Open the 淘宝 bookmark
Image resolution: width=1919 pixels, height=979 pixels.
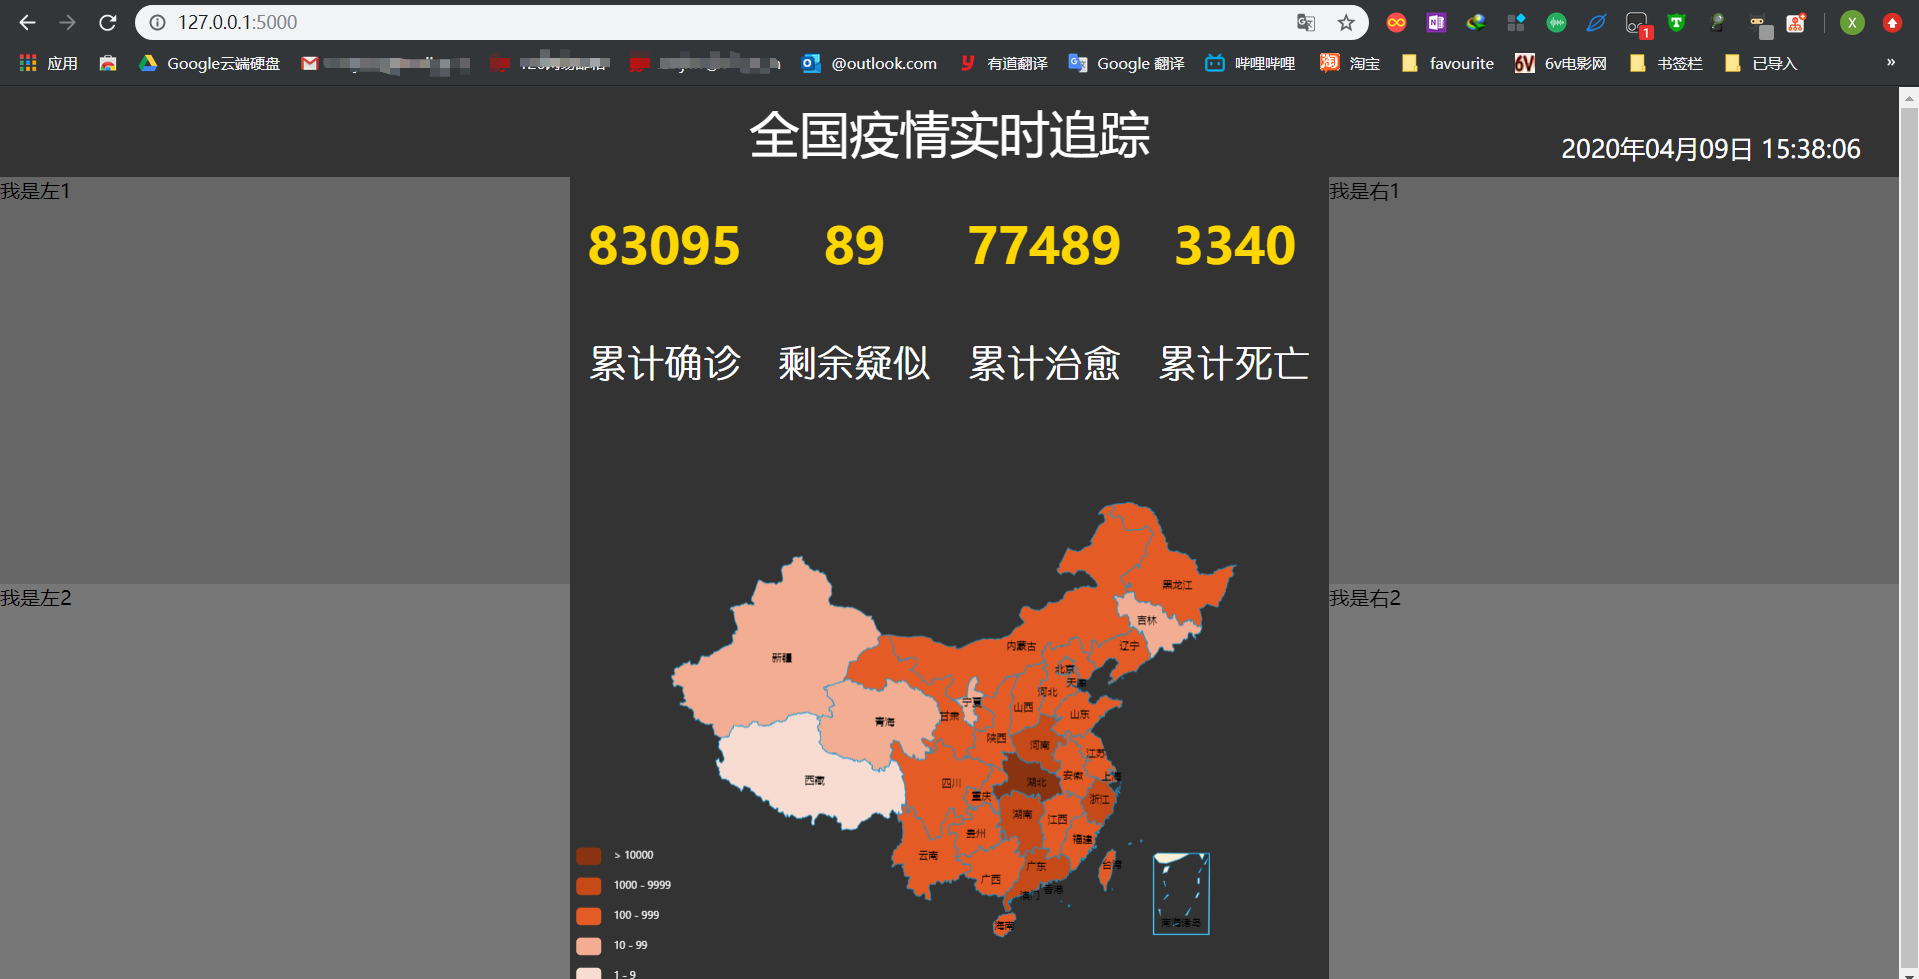pyautogui.click(x=1350, y=63)
